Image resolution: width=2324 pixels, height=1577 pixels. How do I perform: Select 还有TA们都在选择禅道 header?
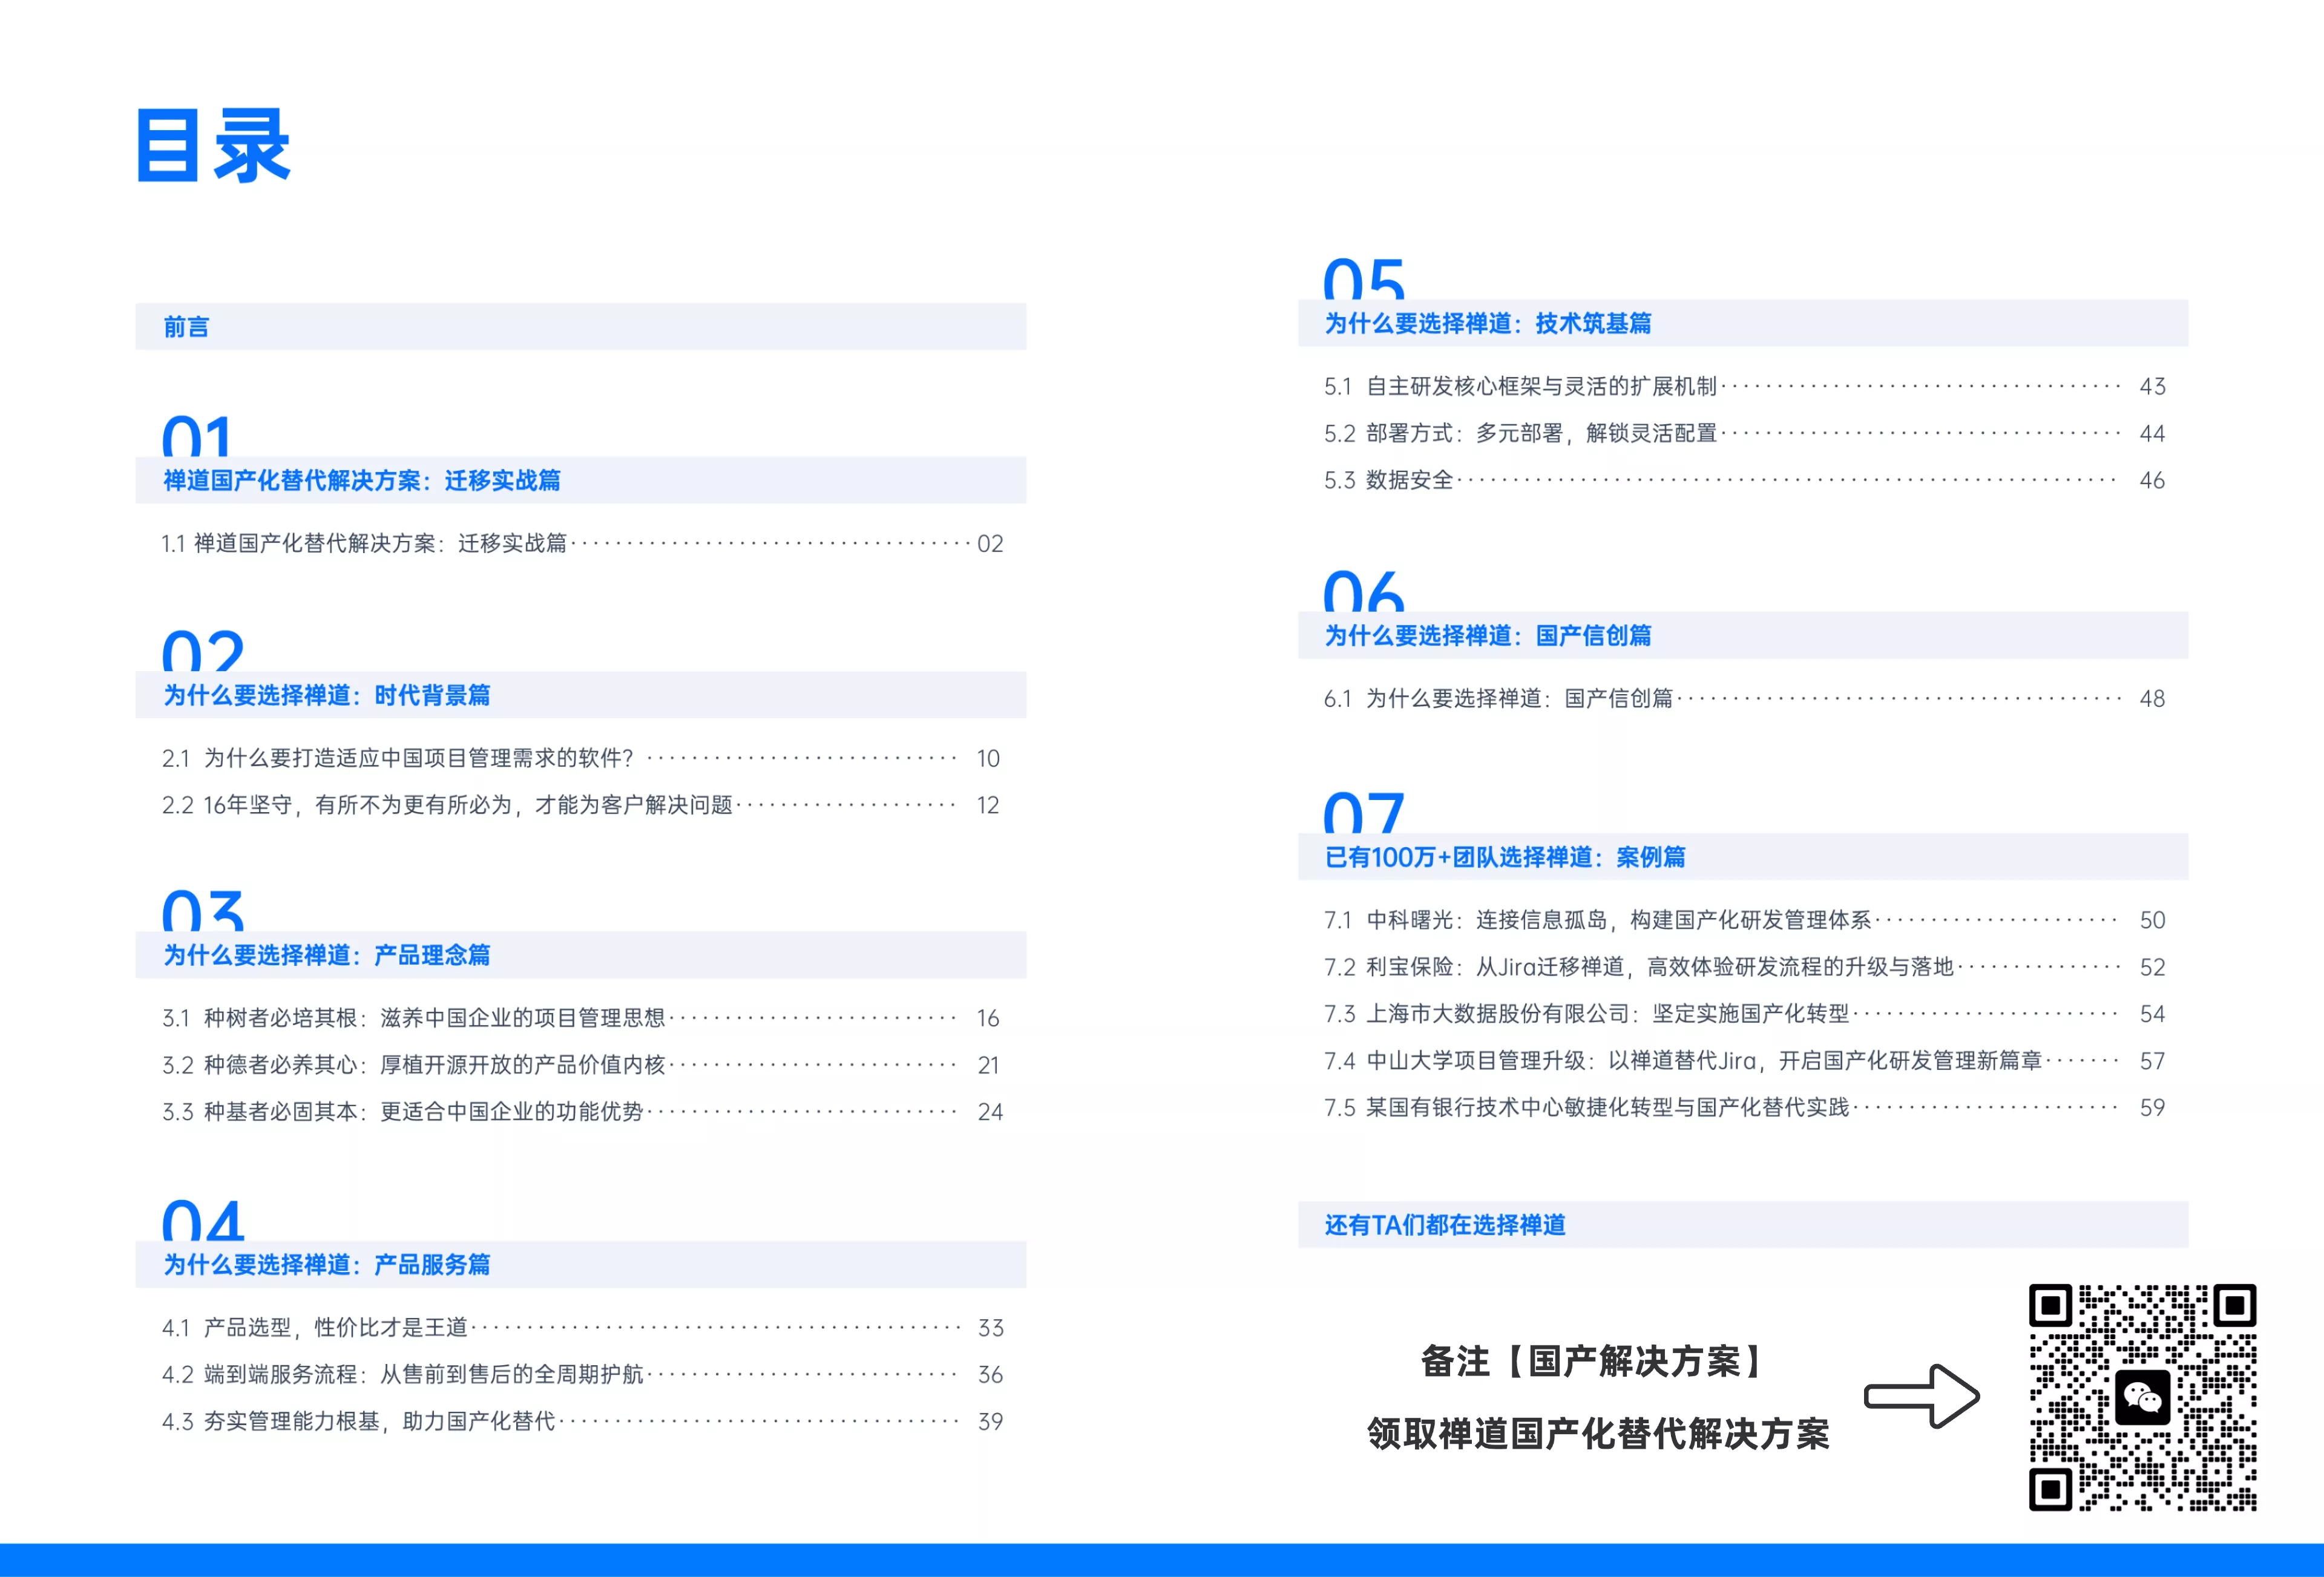pos(1445,1225)
